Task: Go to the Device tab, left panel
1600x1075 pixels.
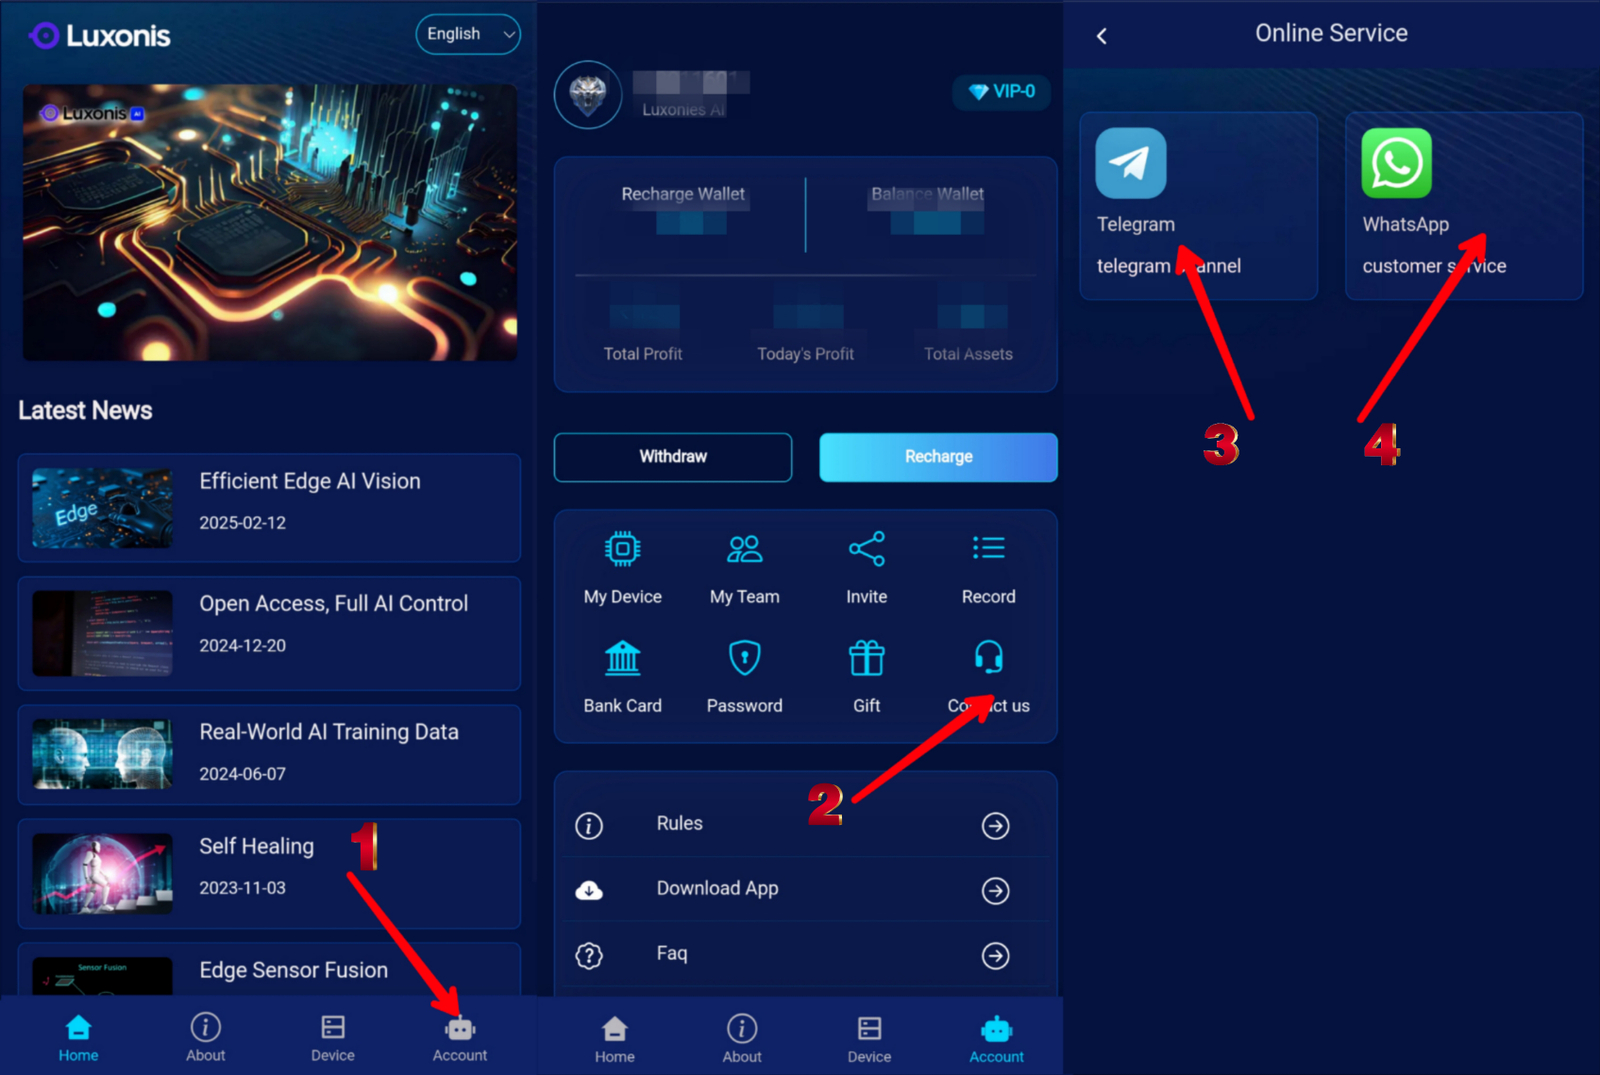Action: [332, 1038]
